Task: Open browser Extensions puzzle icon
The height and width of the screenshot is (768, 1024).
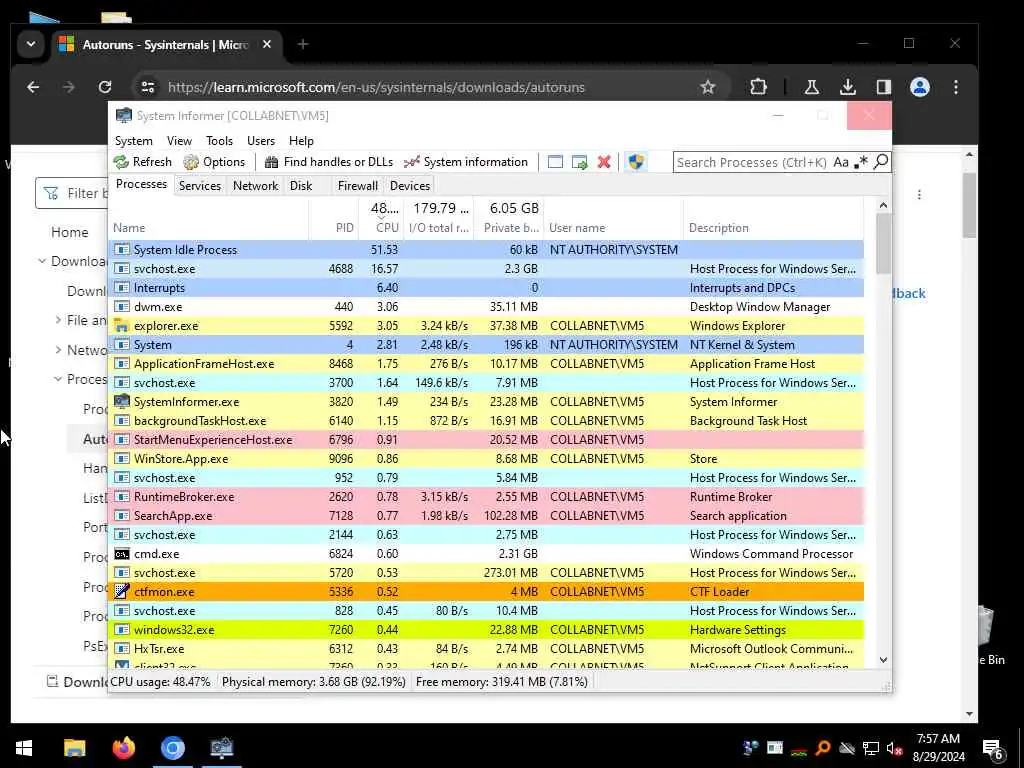Action: click(758, 87)
